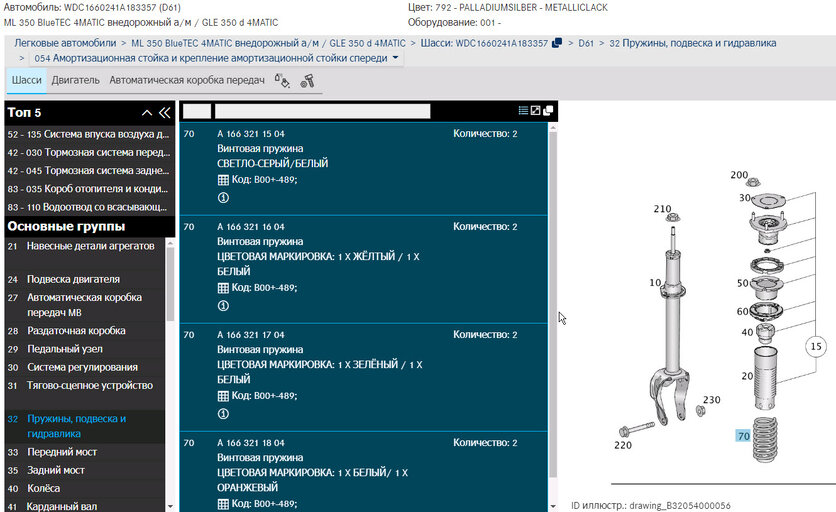Select part number A 166 321 16 04

point(251,227)
